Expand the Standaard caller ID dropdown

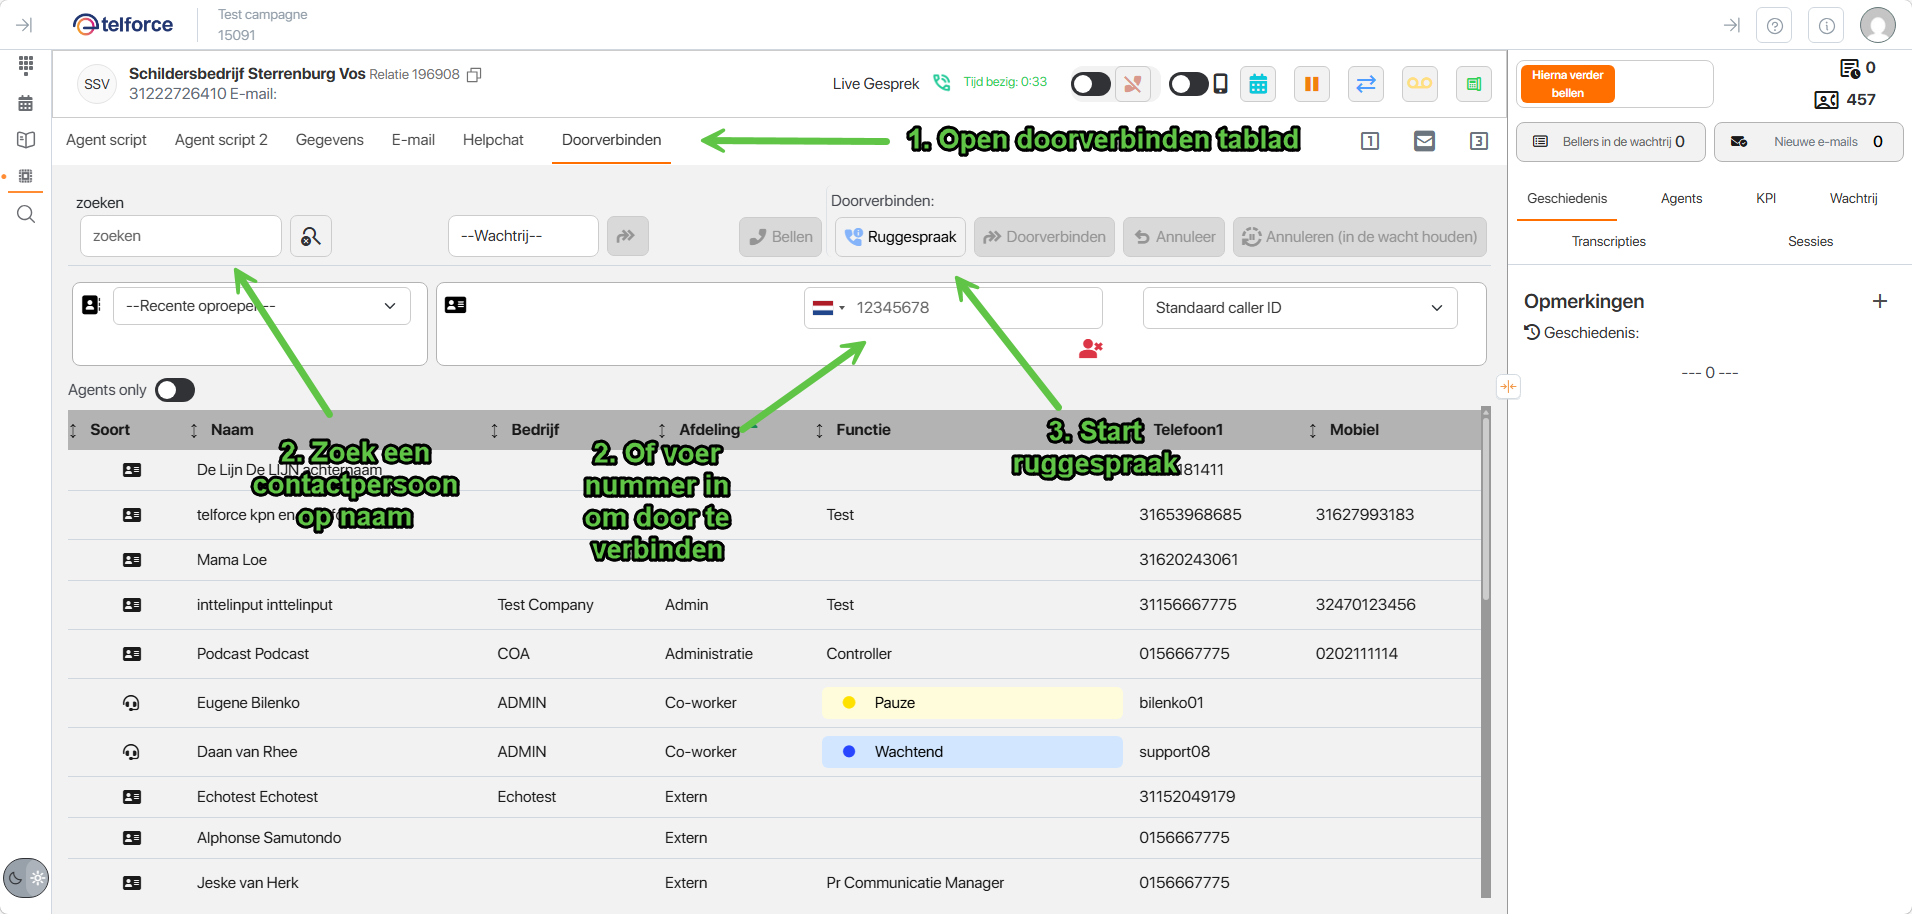[x=1299, y=308]
